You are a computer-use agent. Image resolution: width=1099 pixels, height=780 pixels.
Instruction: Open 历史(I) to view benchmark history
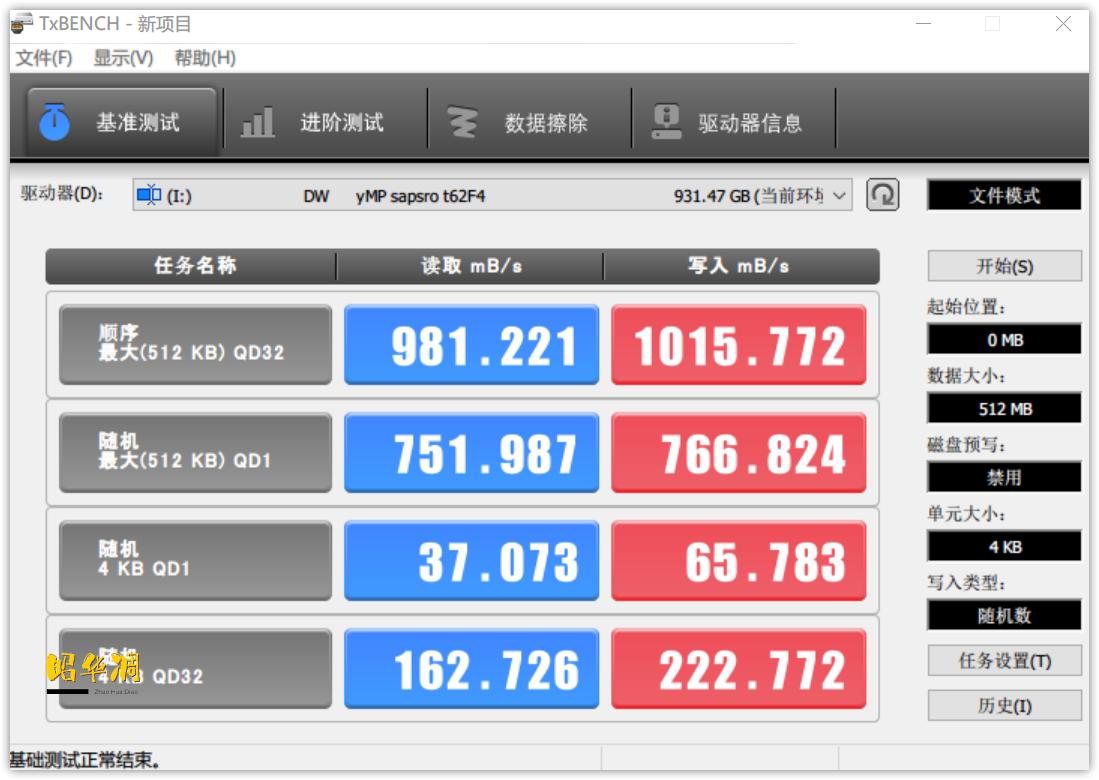1004,706
